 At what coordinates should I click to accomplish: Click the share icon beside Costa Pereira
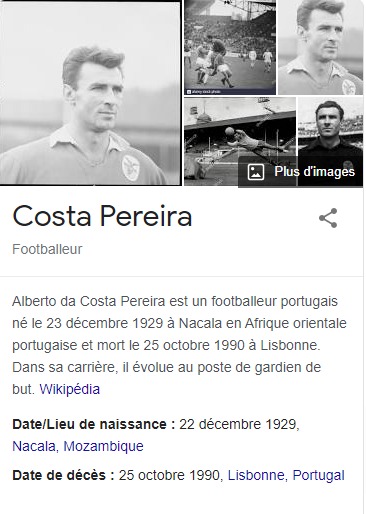(x=328, y=218)
